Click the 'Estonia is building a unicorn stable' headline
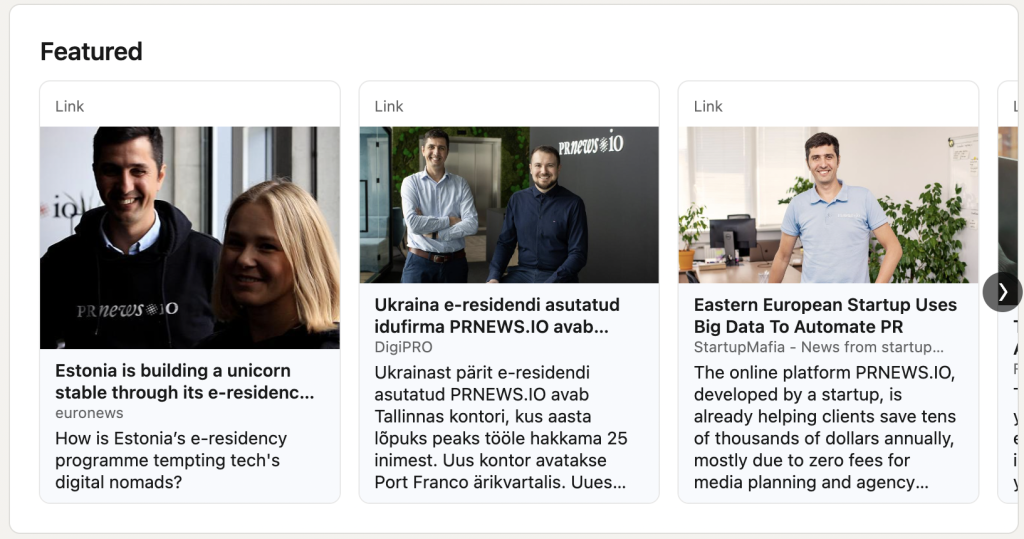Image resolution: width=1024 pixels, height=539 pixels. click(185, 382)
